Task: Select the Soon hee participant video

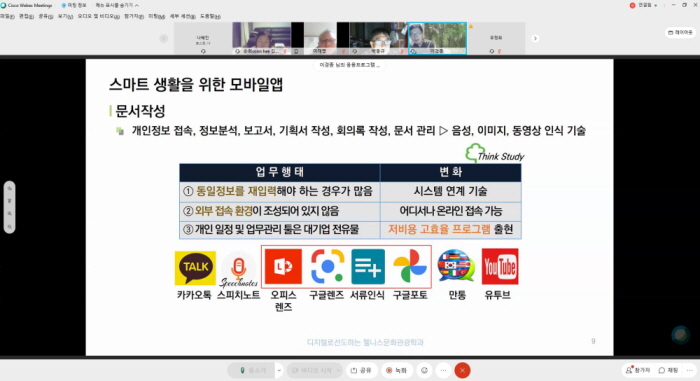Action: pos(261,38)
